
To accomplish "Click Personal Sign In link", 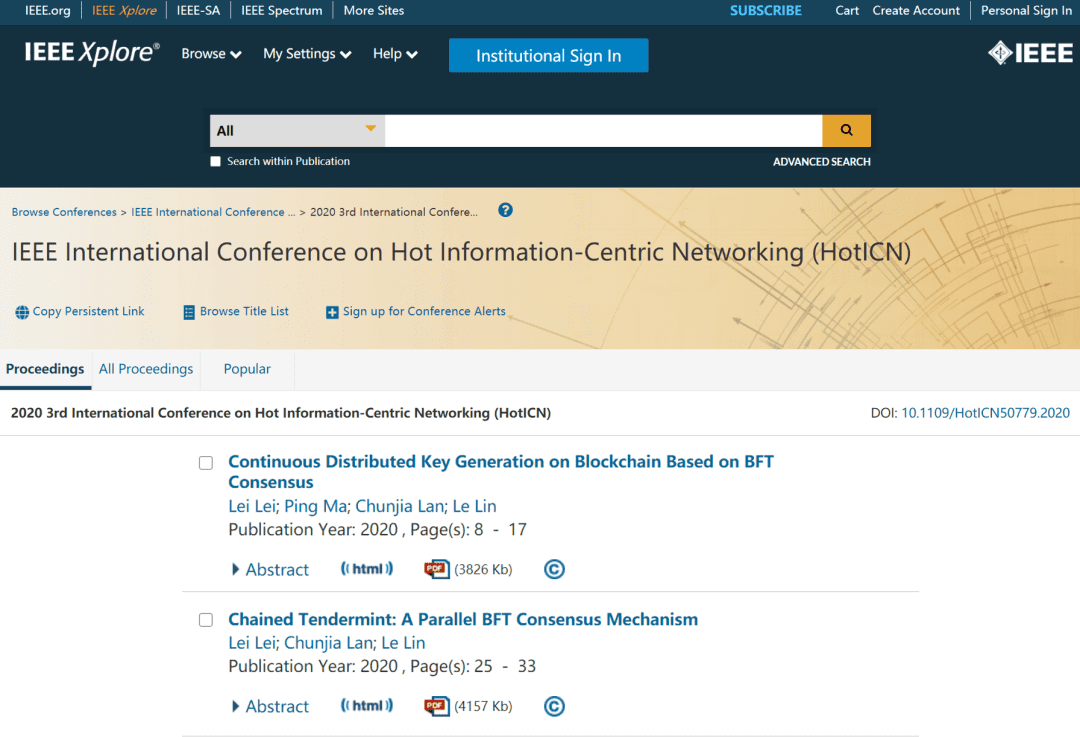I will [1026, 10].
